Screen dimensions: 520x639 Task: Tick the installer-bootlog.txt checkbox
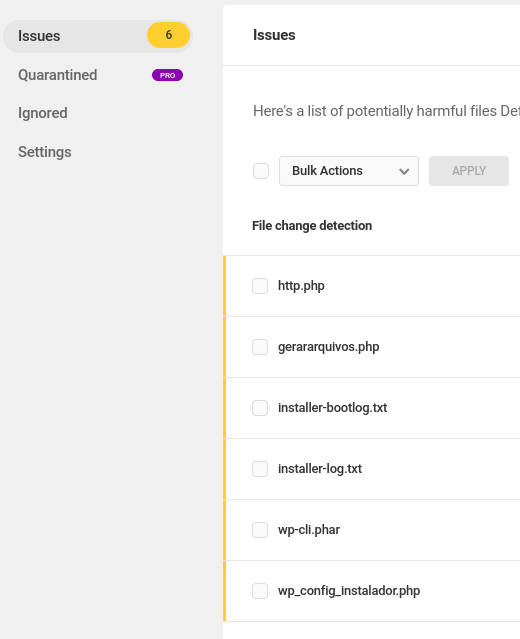coord(260,408)
